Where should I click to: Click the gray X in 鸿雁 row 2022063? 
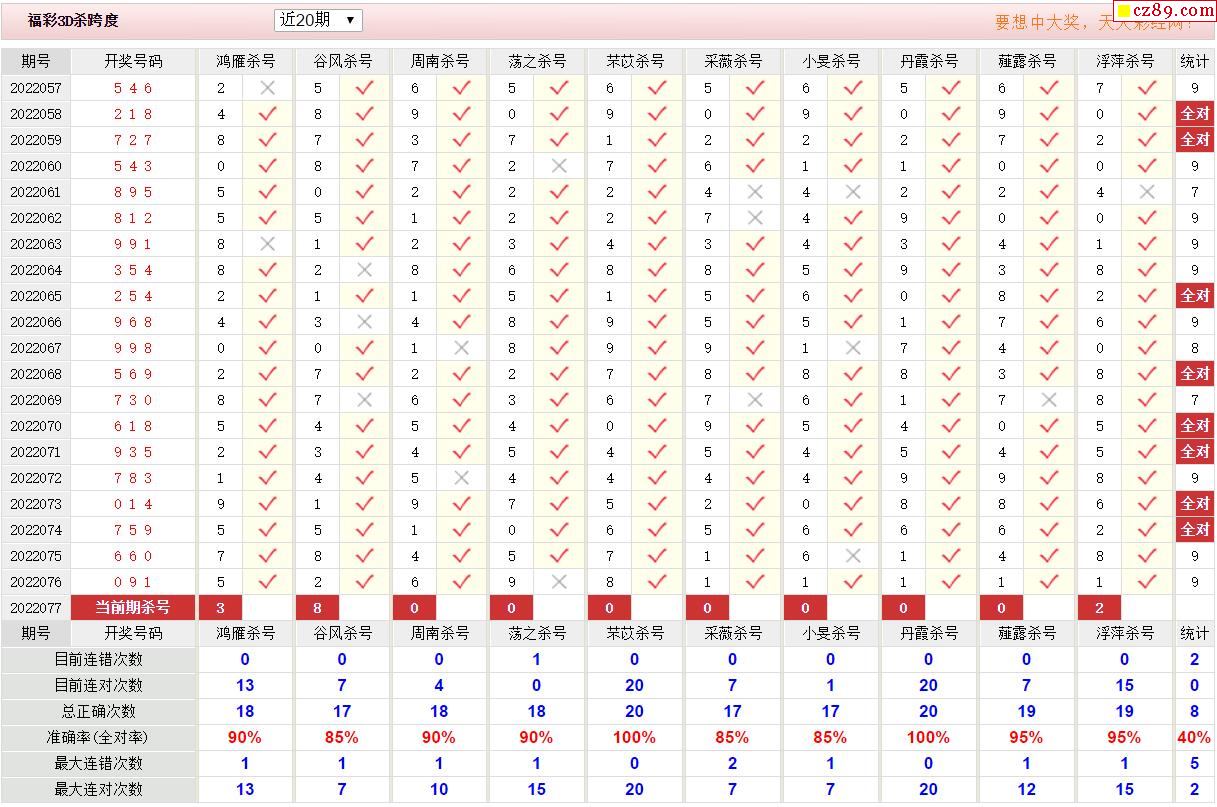(267, 244)
